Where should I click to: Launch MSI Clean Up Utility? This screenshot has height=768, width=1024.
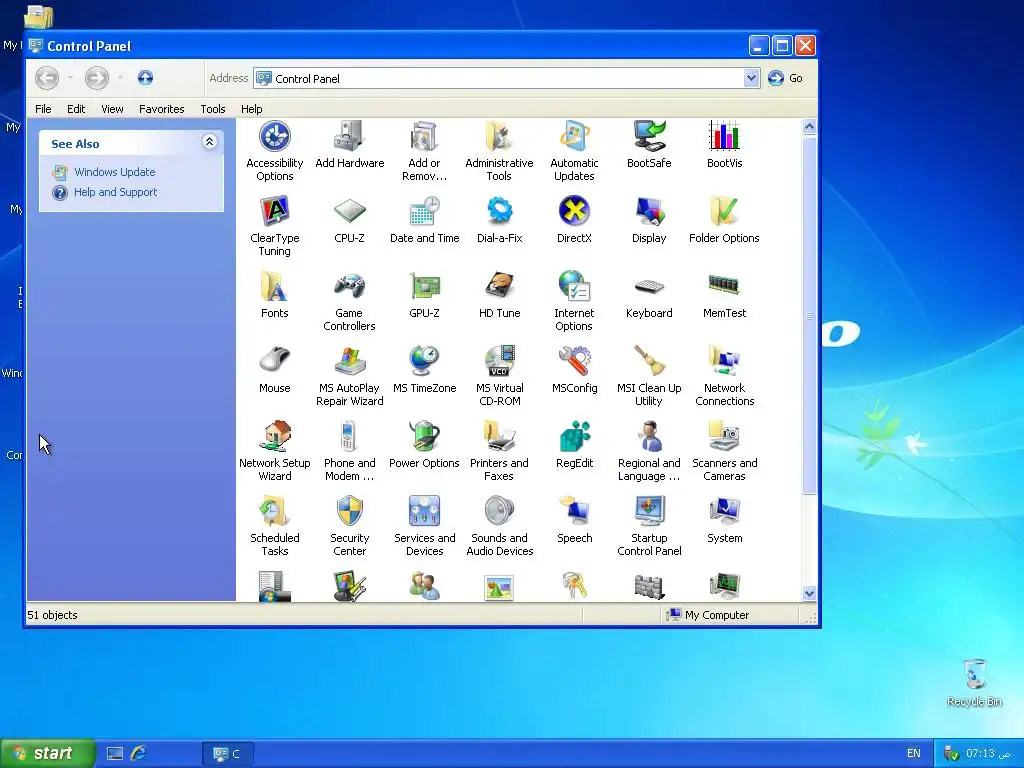(648, 377)
